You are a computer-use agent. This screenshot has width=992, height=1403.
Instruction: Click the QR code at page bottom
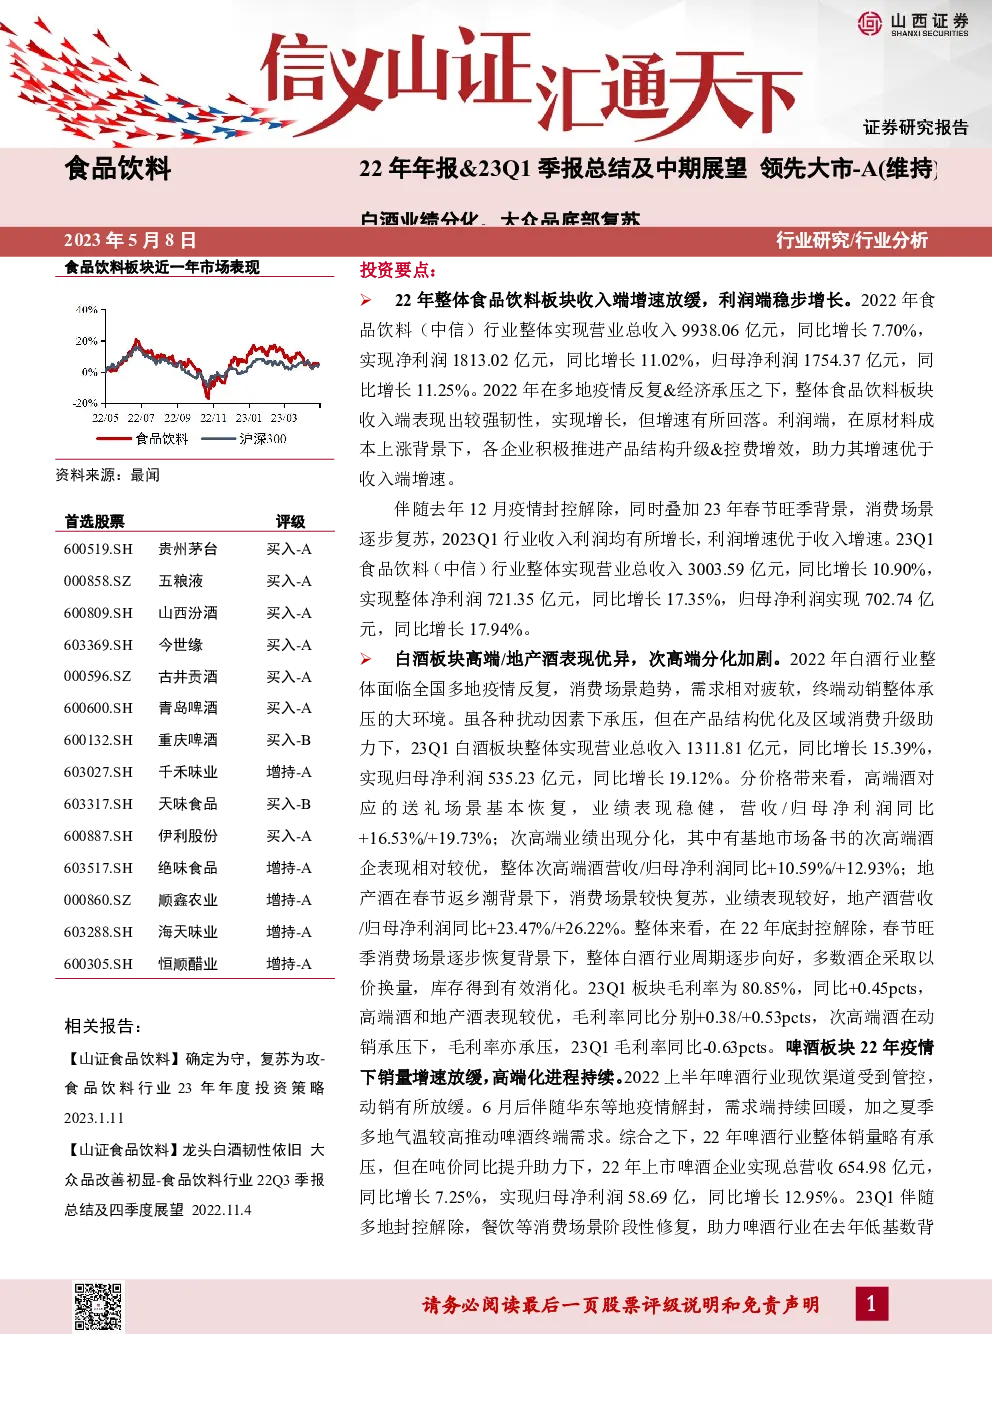(99, 1306)
